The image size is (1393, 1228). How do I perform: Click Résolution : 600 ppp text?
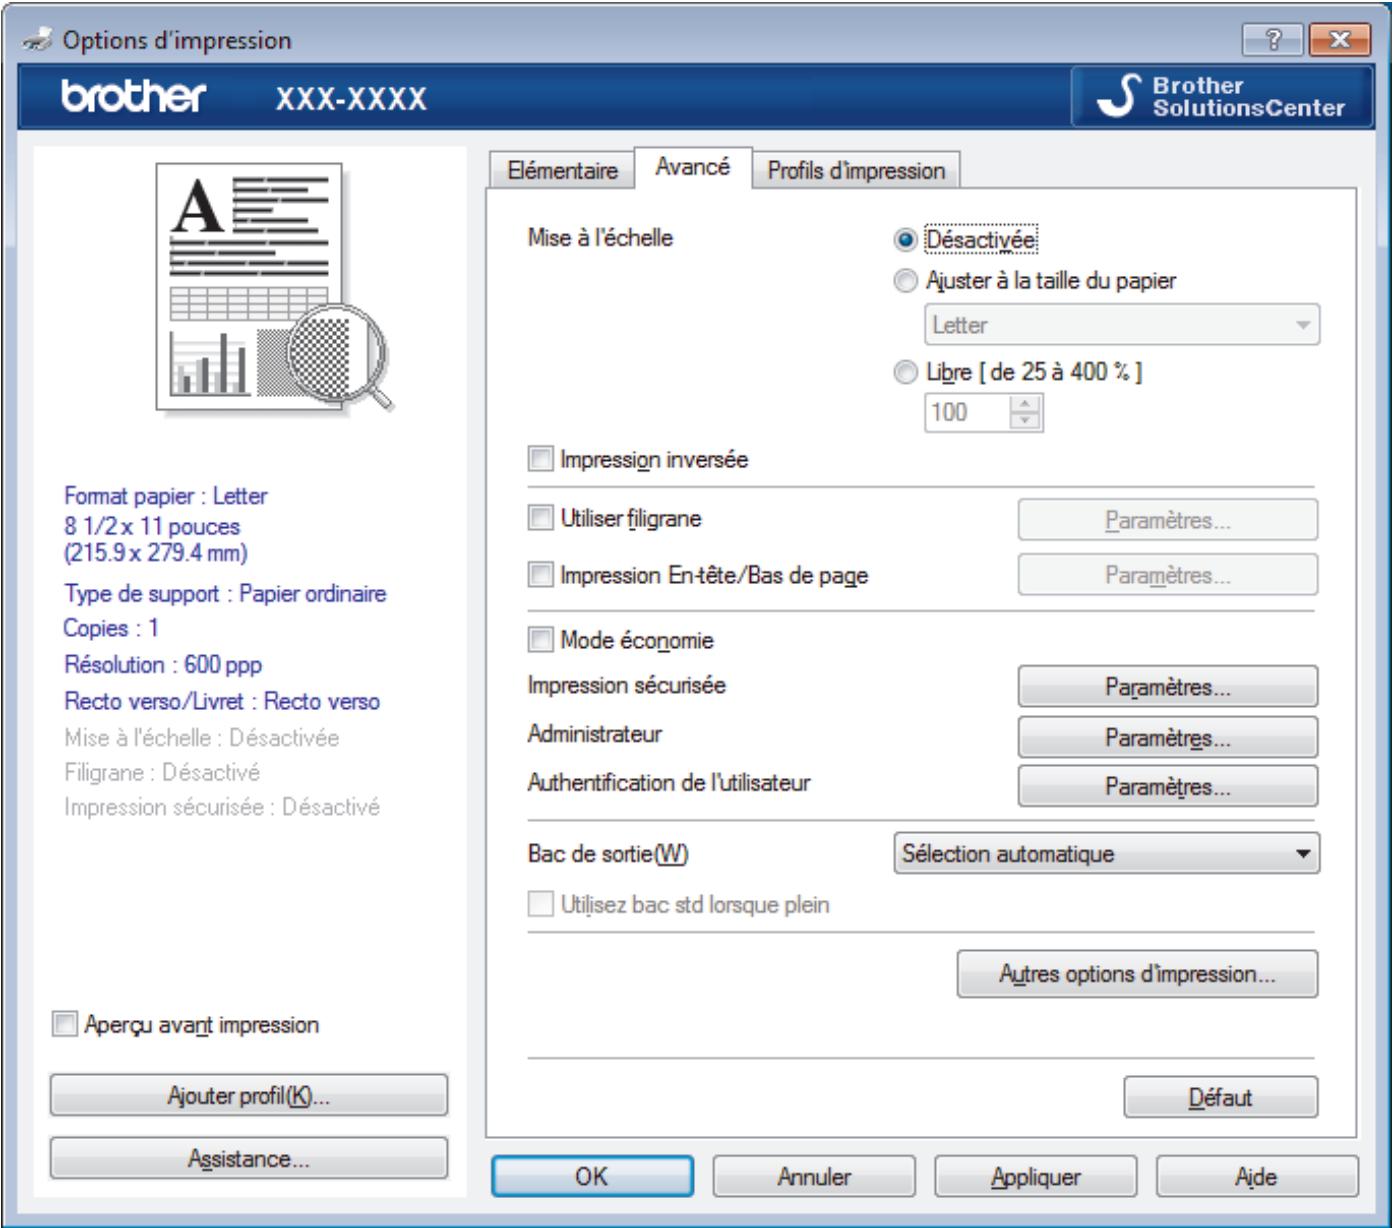[x=163, y=664]
